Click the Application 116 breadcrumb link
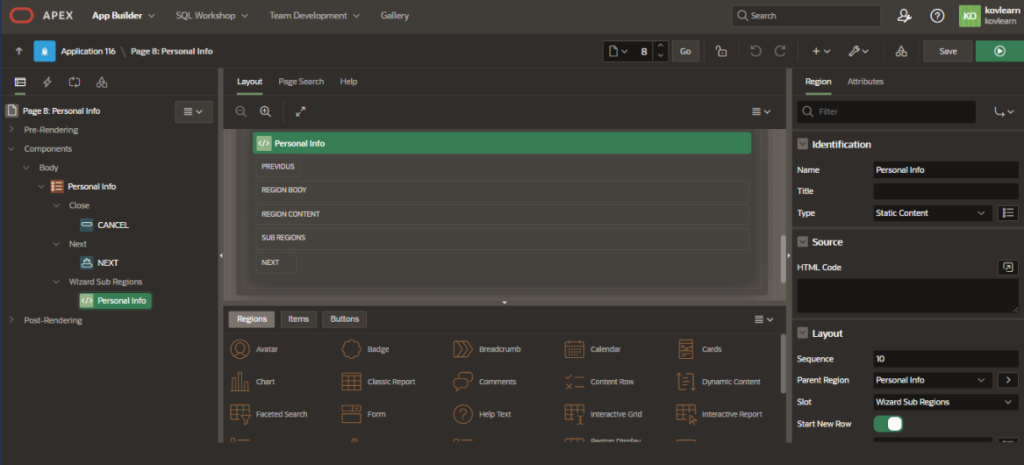 tap(88, 51)
